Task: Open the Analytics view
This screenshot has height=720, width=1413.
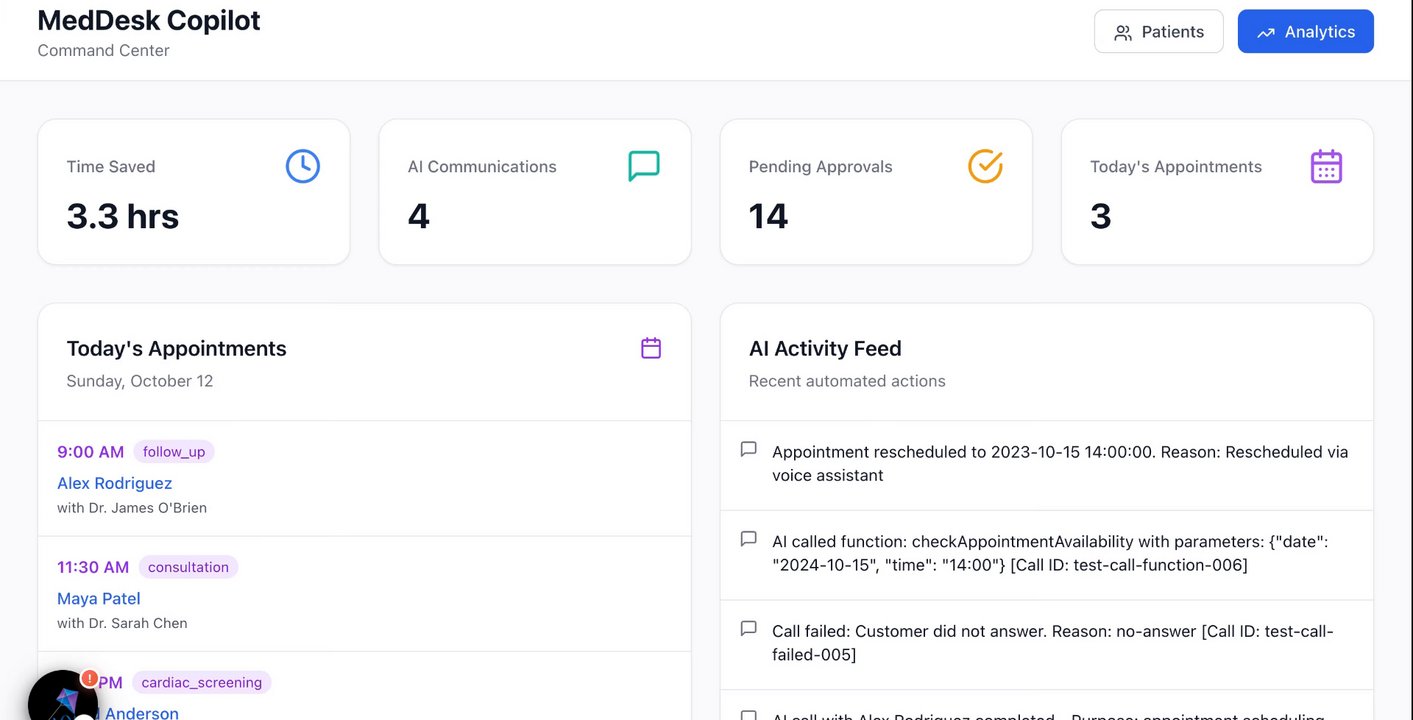Action: [1305, 32]
